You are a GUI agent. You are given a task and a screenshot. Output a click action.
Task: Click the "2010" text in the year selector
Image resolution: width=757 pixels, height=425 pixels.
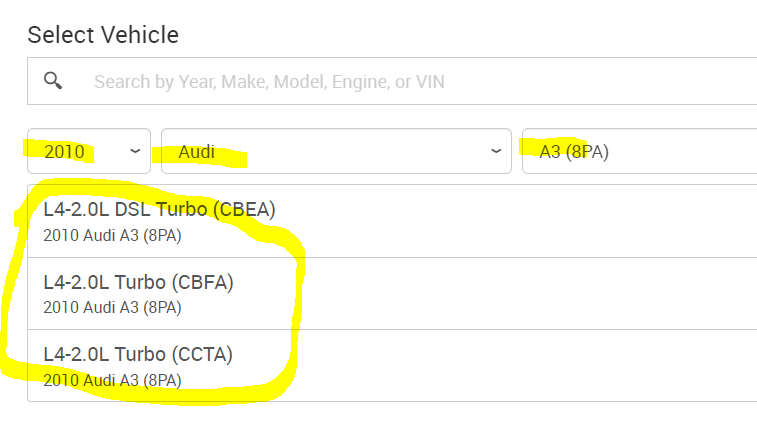tap(64, 152)
